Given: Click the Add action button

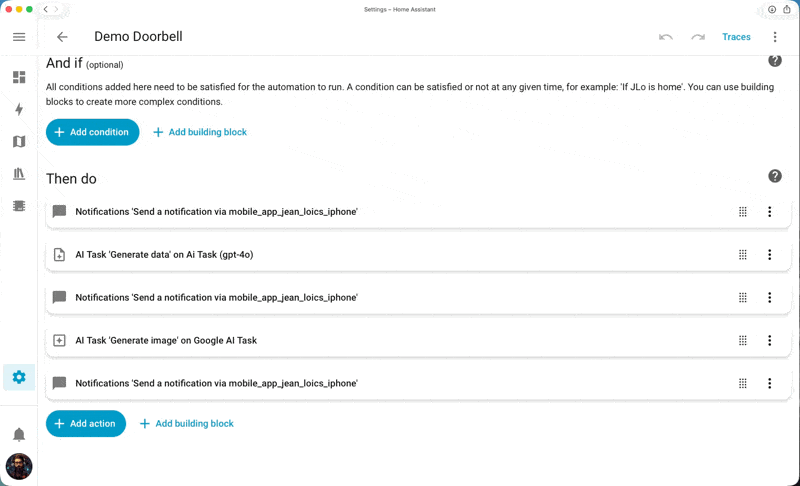Looking at the screenshot, I should pyautogui.click(x=86, y=424).
